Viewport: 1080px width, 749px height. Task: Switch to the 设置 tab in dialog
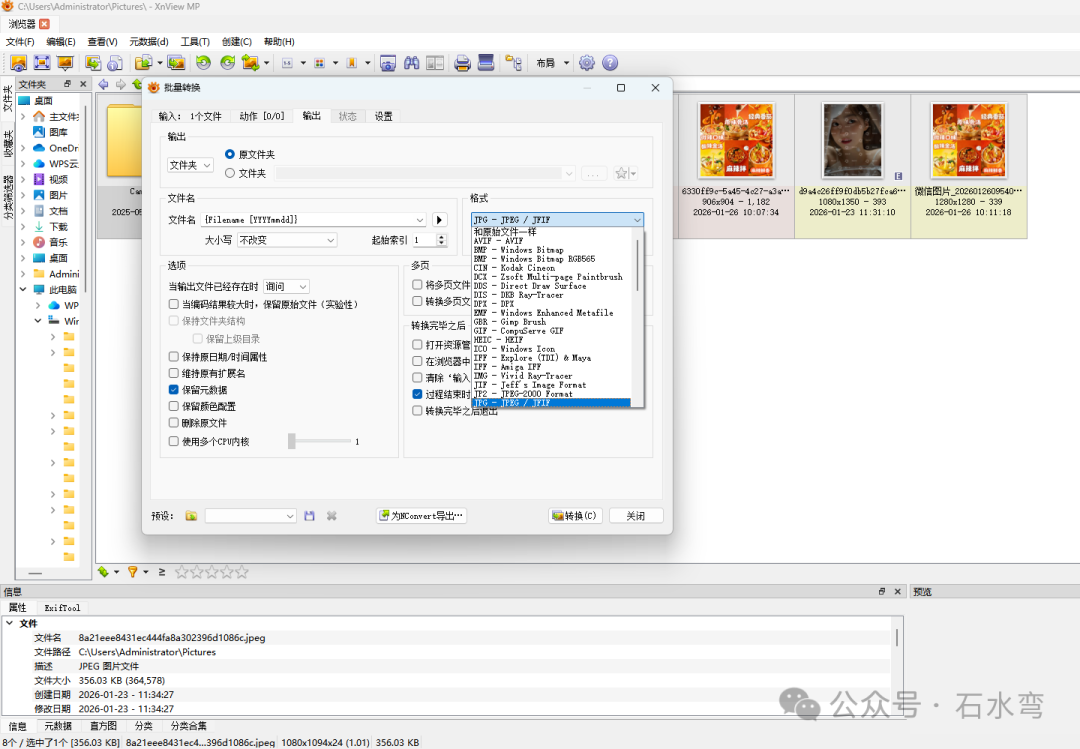[384, 116]
